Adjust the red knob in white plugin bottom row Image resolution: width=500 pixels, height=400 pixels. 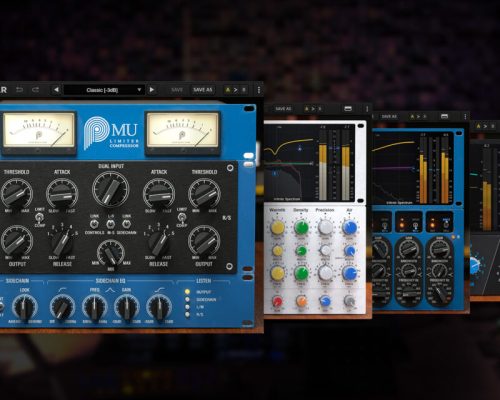277,301
